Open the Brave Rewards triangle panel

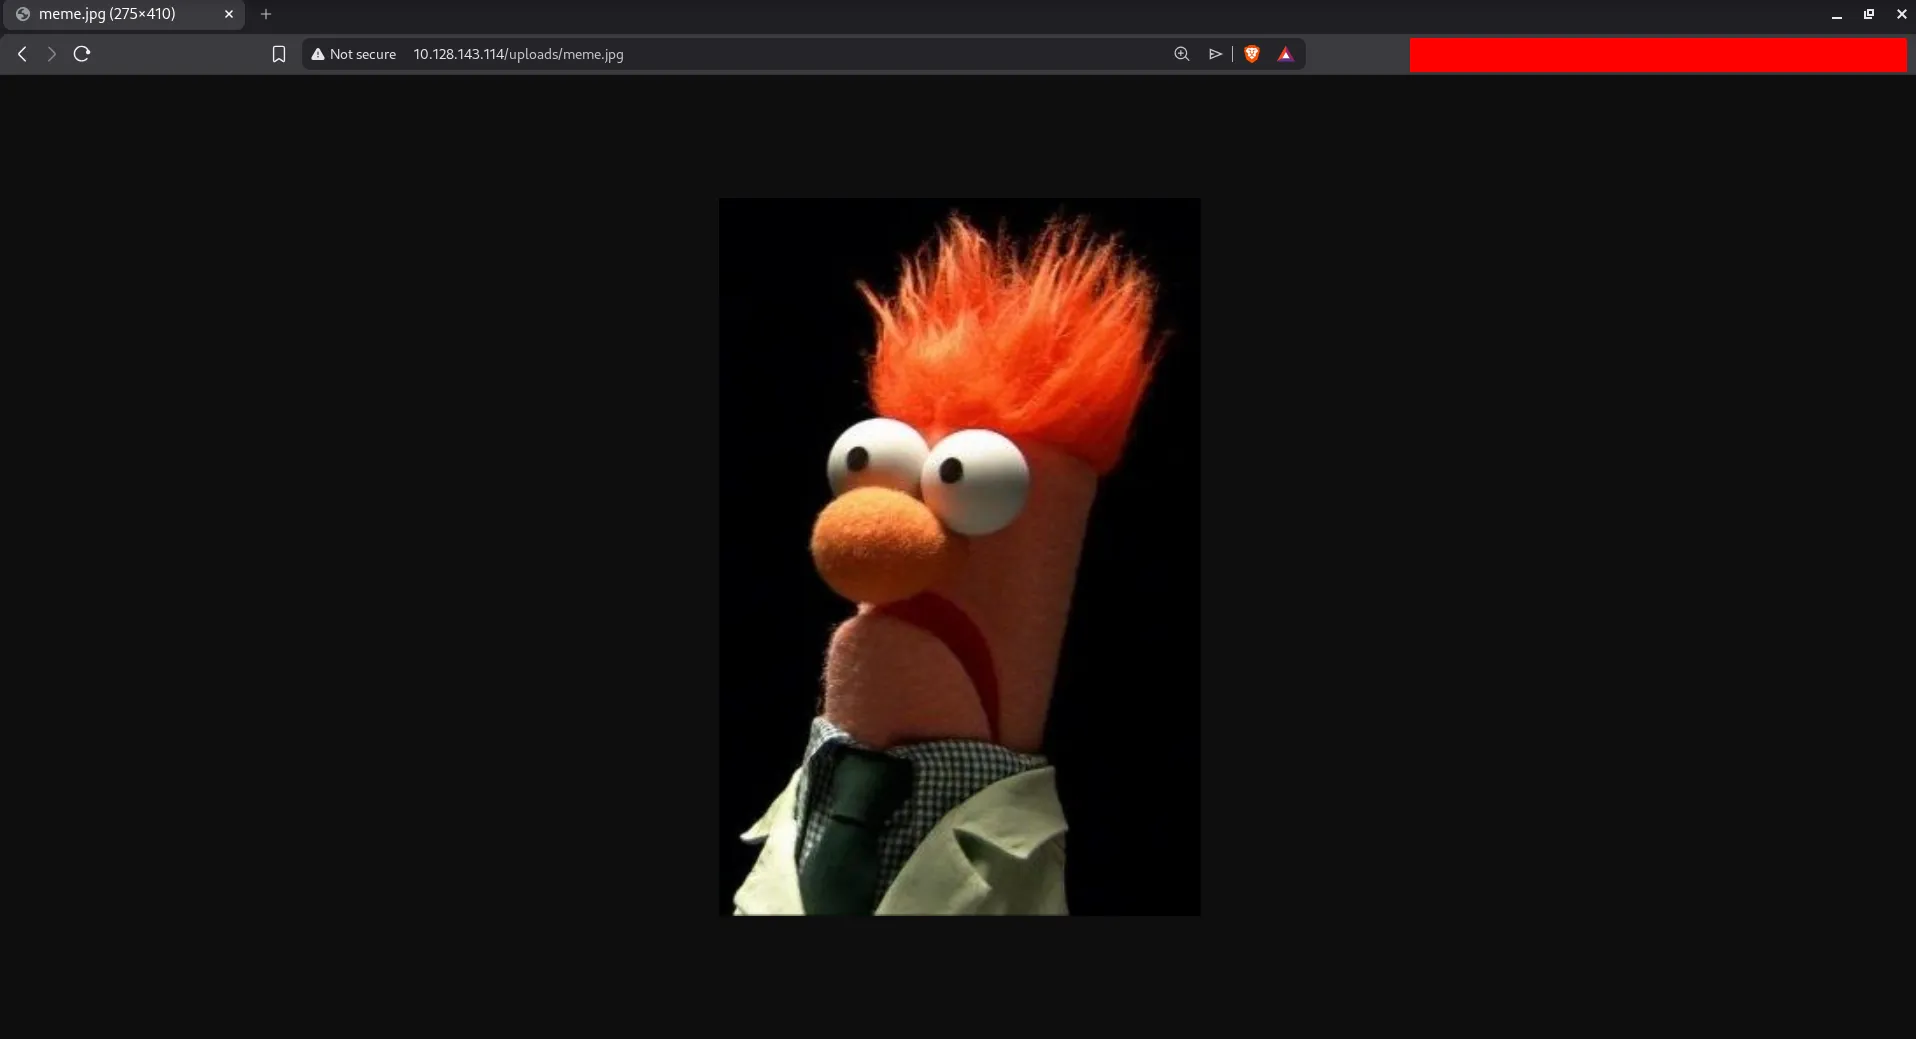1286,54
